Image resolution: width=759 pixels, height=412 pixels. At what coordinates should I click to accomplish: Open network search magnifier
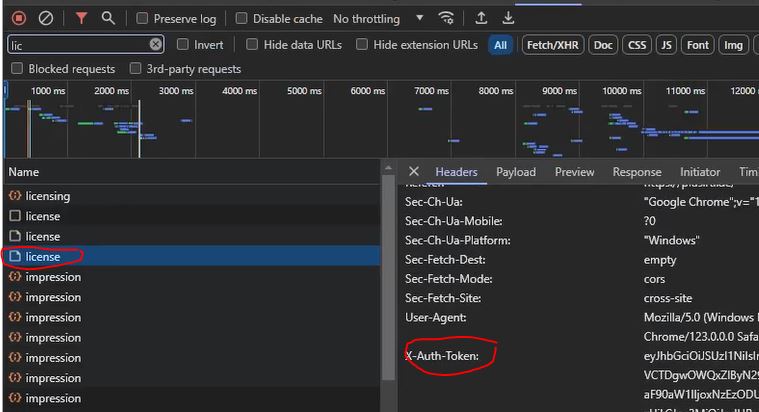pyautogui.click(x=108, y=18)
